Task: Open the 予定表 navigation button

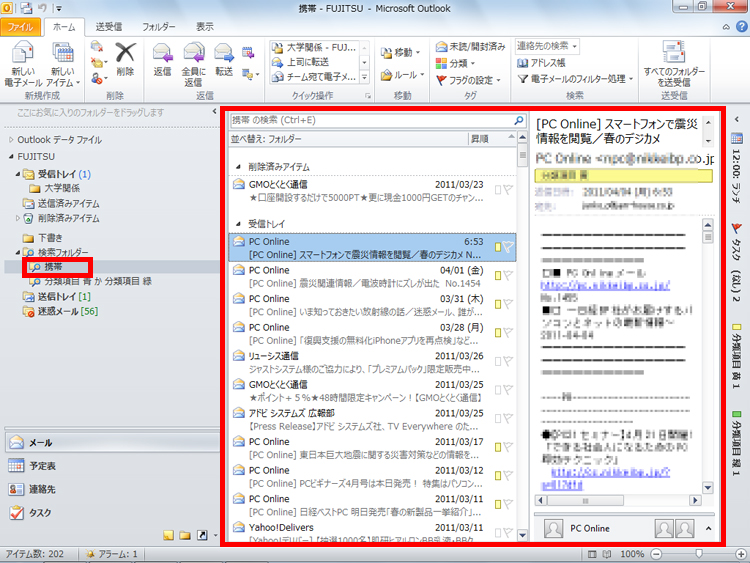Action: (112, 465)
